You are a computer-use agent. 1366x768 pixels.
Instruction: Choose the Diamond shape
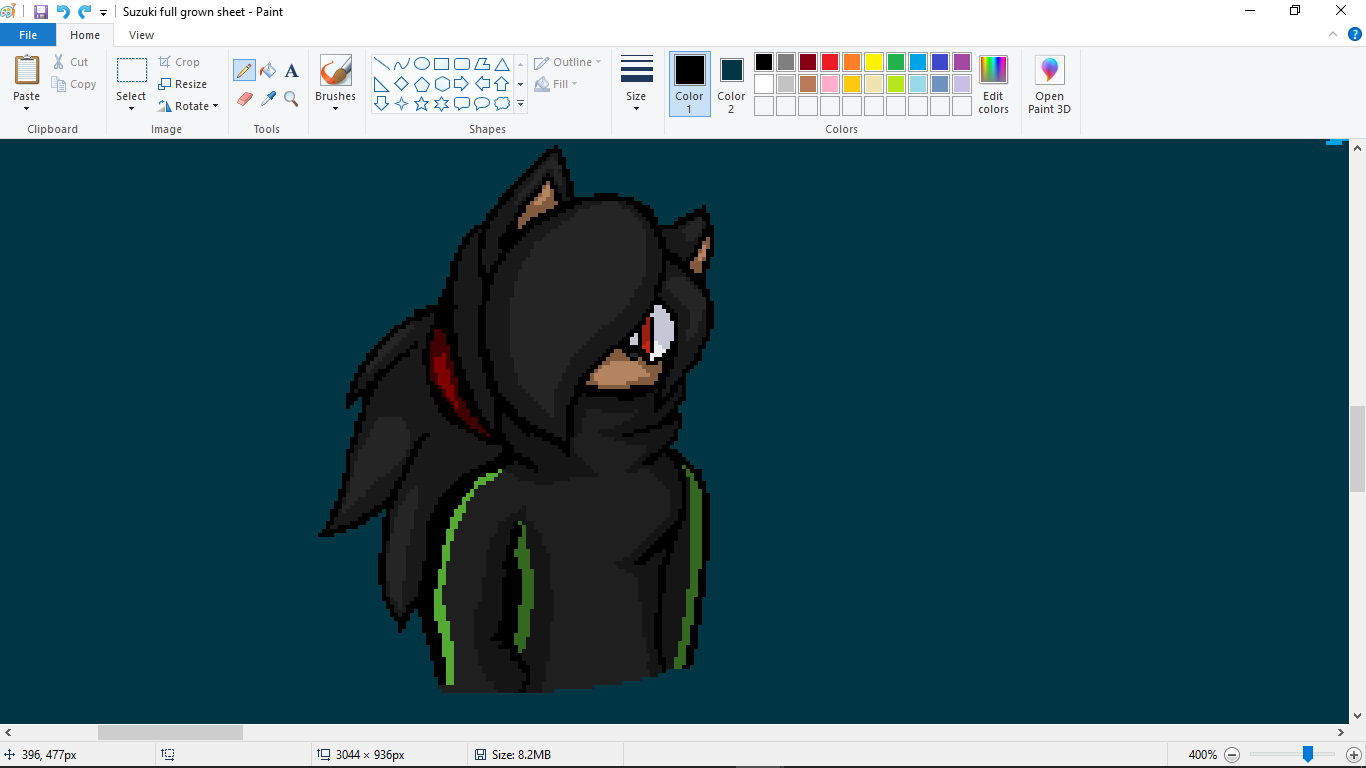click(x=401, y=84)
